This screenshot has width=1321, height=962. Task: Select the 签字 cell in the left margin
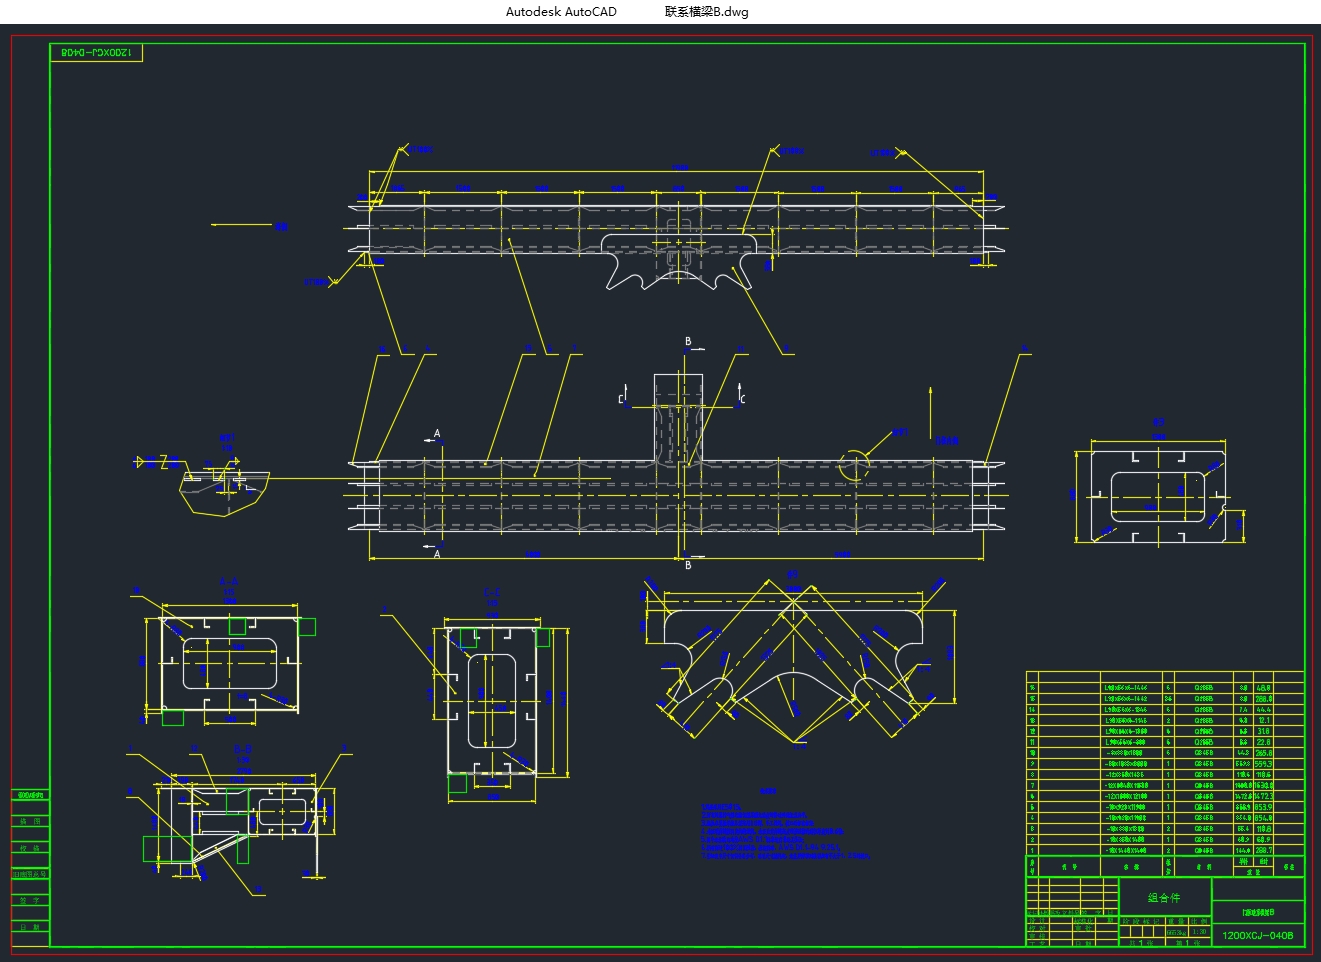coord(31,900)
